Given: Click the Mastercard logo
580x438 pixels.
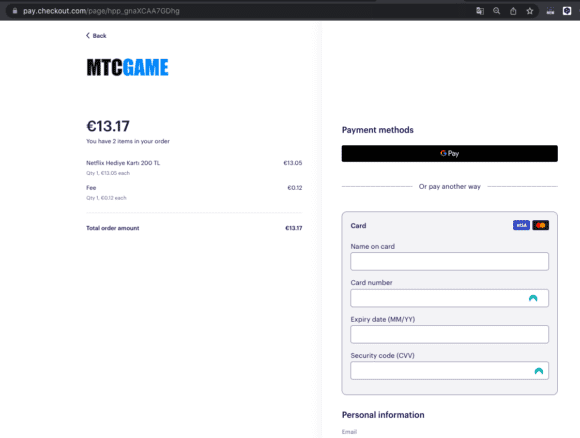Looking at the screenshot, I should (540, 225).
